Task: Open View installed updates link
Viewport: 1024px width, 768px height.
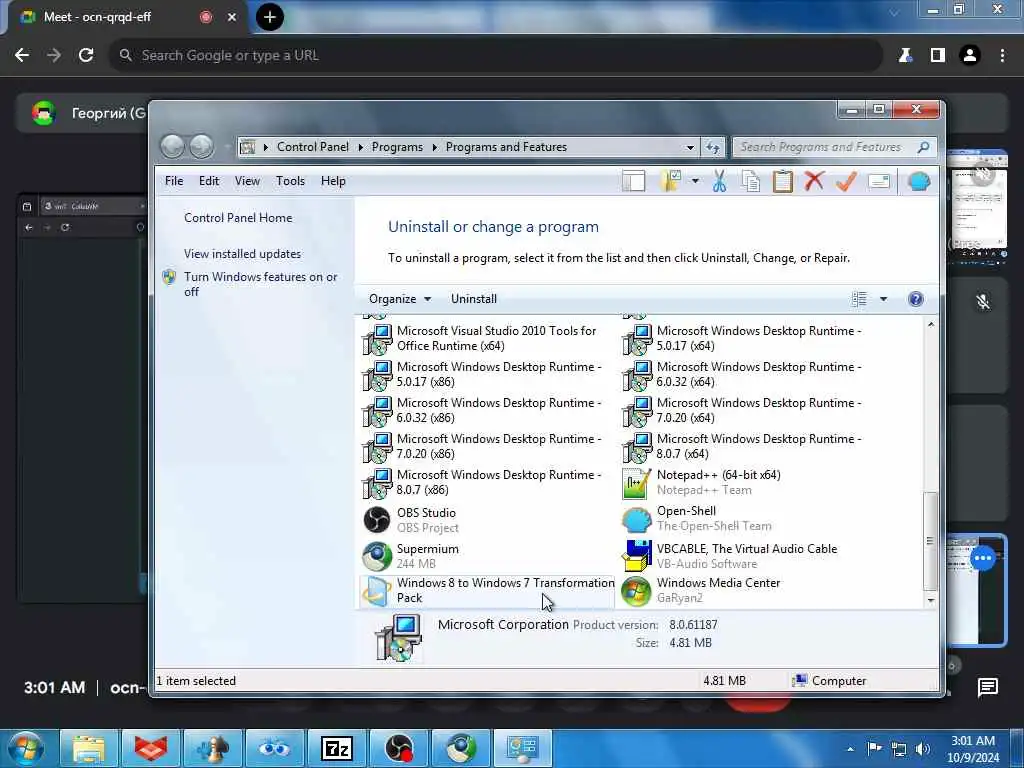Action: click(x=242, y=253)
